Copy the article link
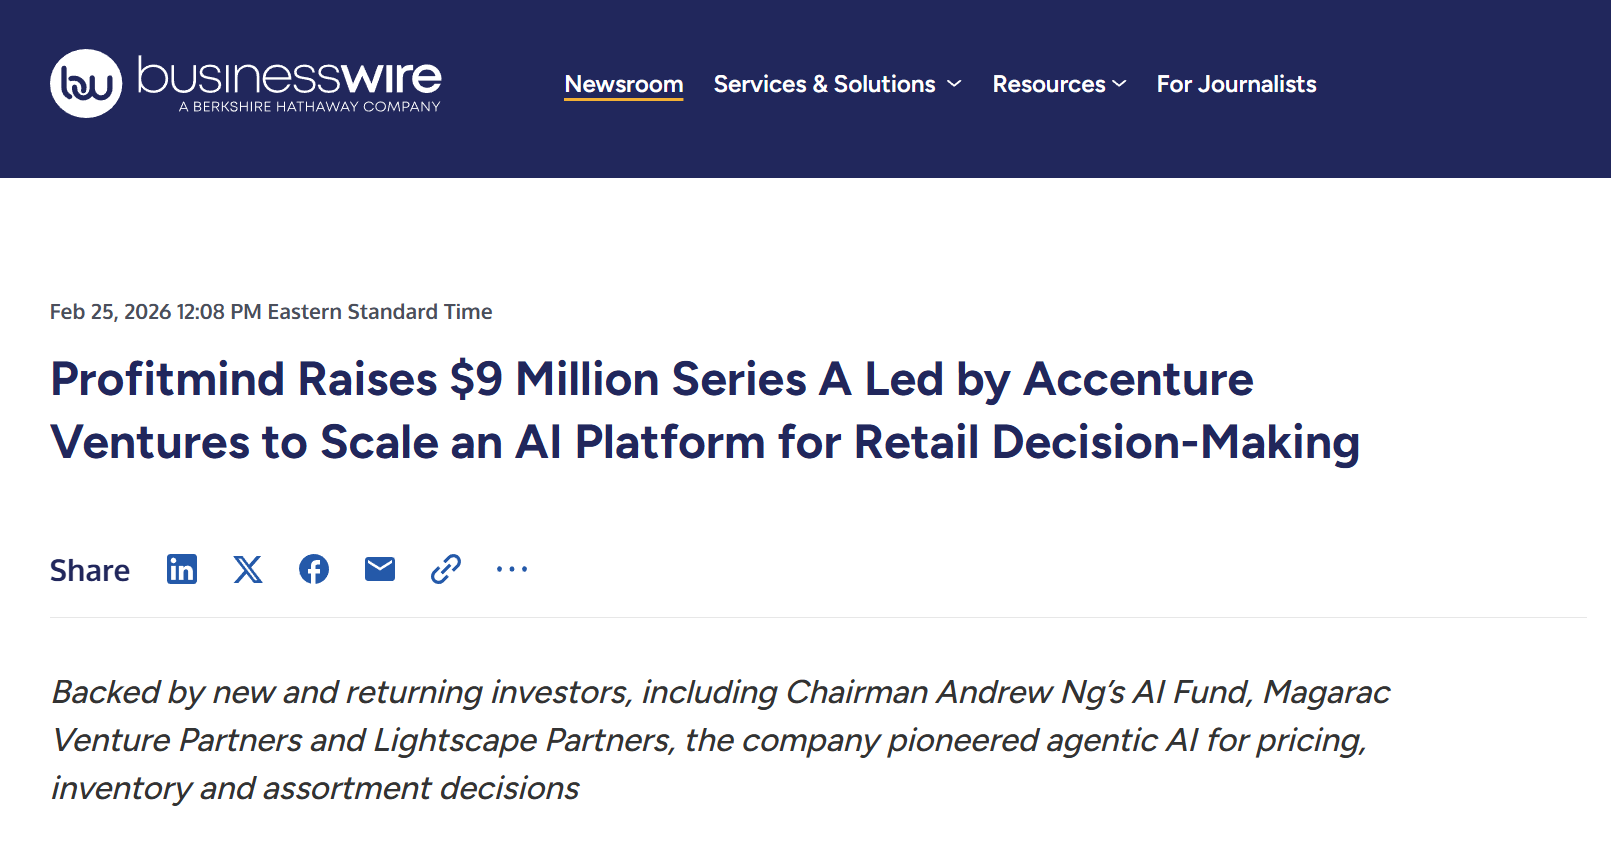1611x850 pixels. click(x=444, y=569)
